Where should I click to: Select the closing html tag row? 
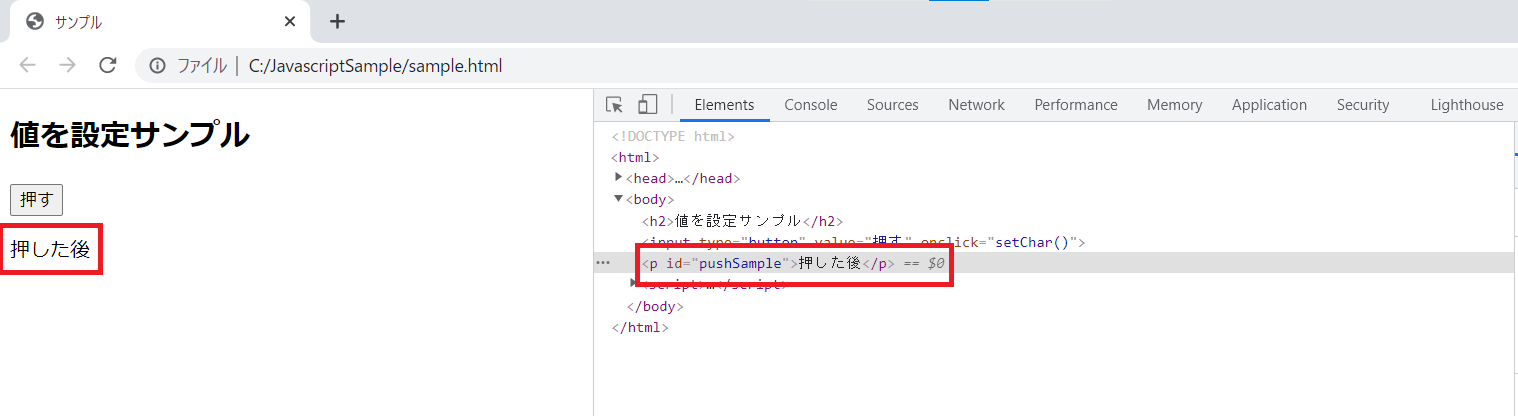640,327
